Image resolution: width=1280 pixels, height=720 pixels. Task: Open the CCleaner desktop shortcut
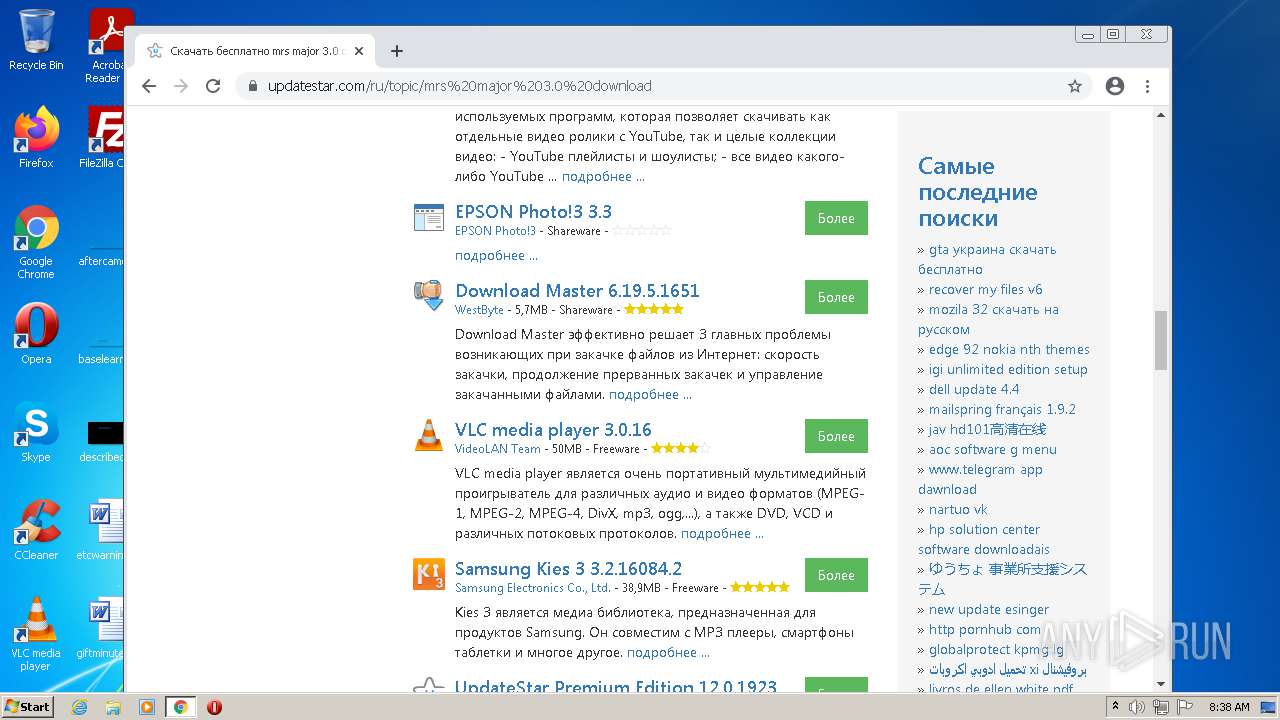36,530
